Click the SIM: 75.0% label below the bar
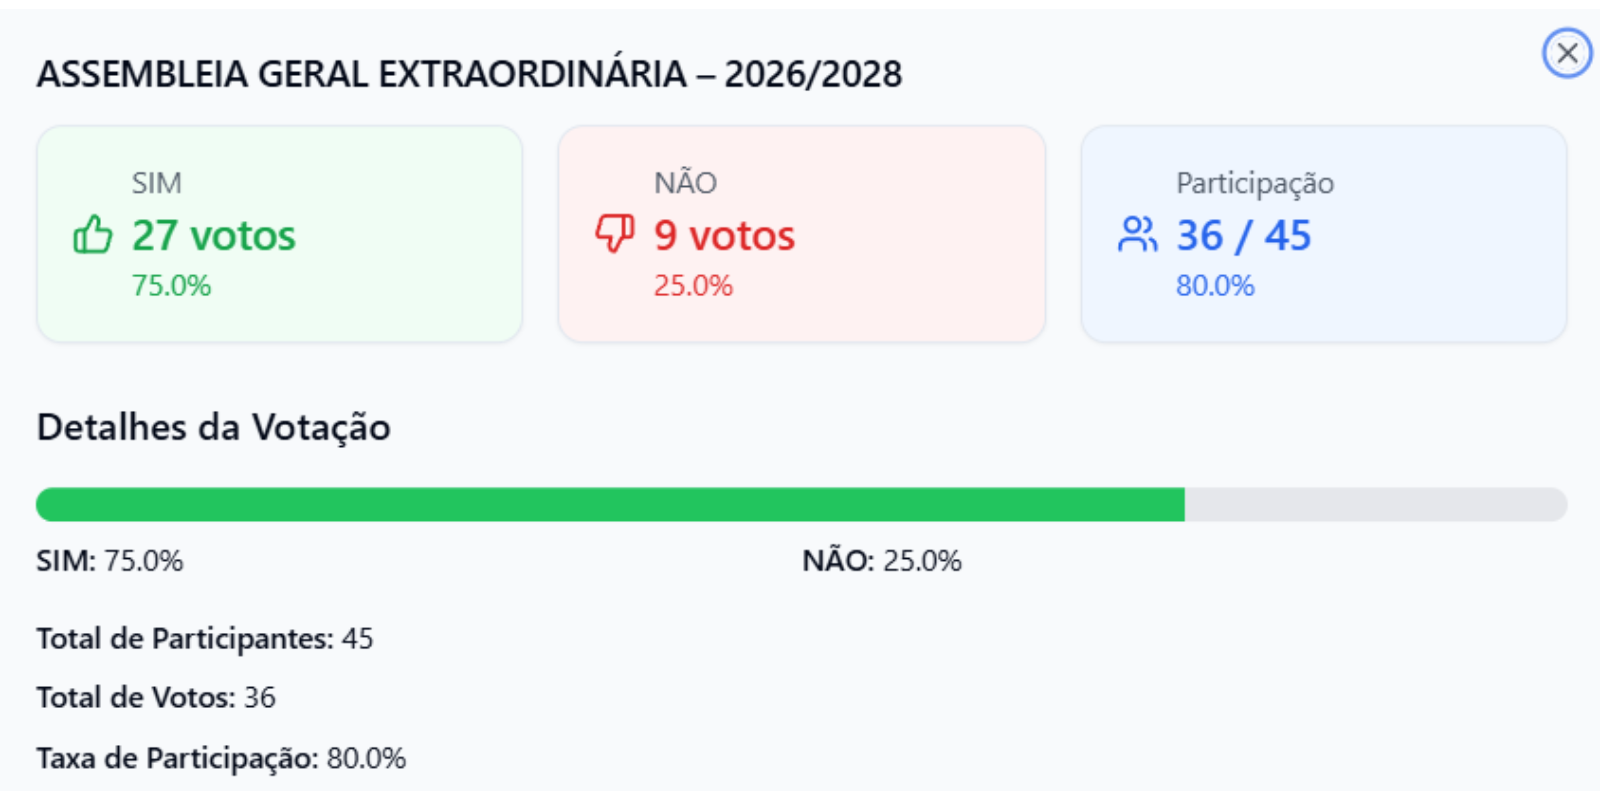The height and width of the screenshot is (800, 1600). [110, 561]
